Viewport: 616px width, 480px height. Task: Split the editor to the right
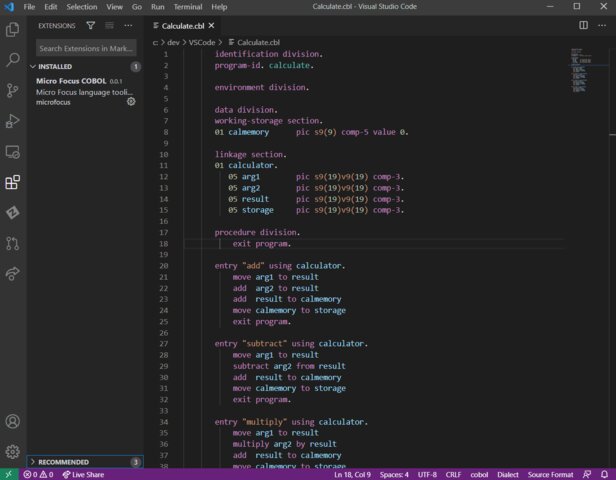point(584,26)
